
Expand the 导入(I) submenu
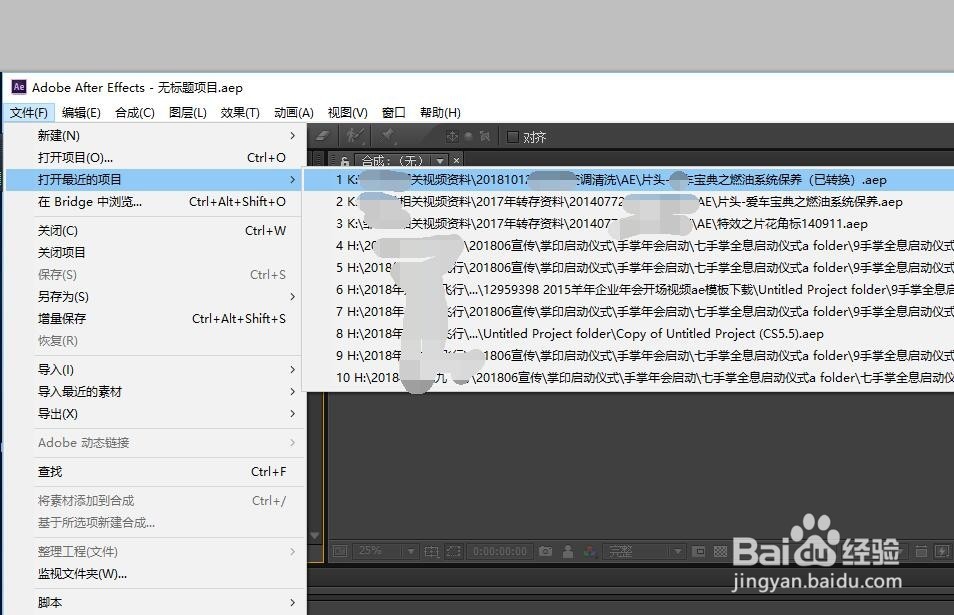pyautogui.click(x=155, y=369)
